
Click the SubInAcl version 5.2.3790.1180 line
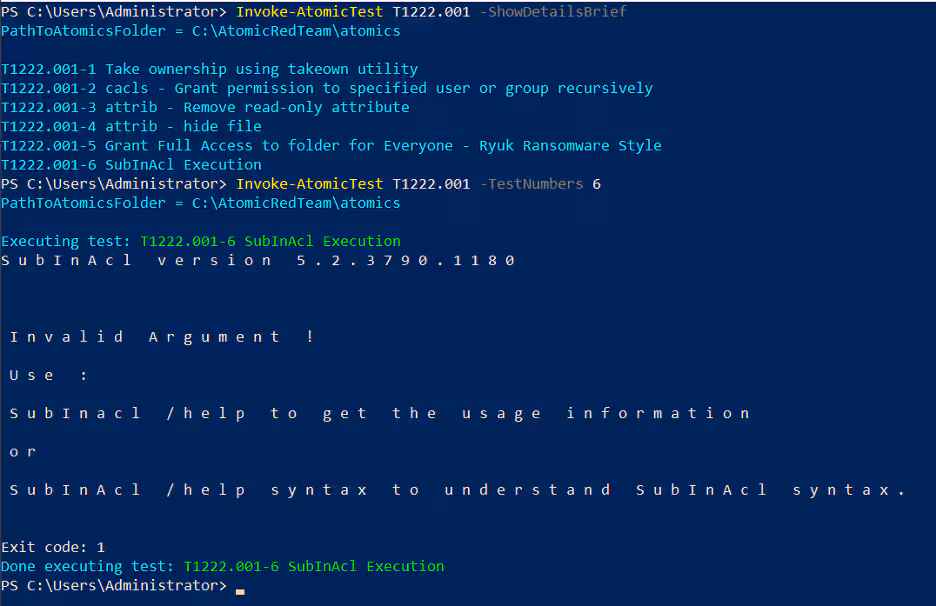(258, 260)
